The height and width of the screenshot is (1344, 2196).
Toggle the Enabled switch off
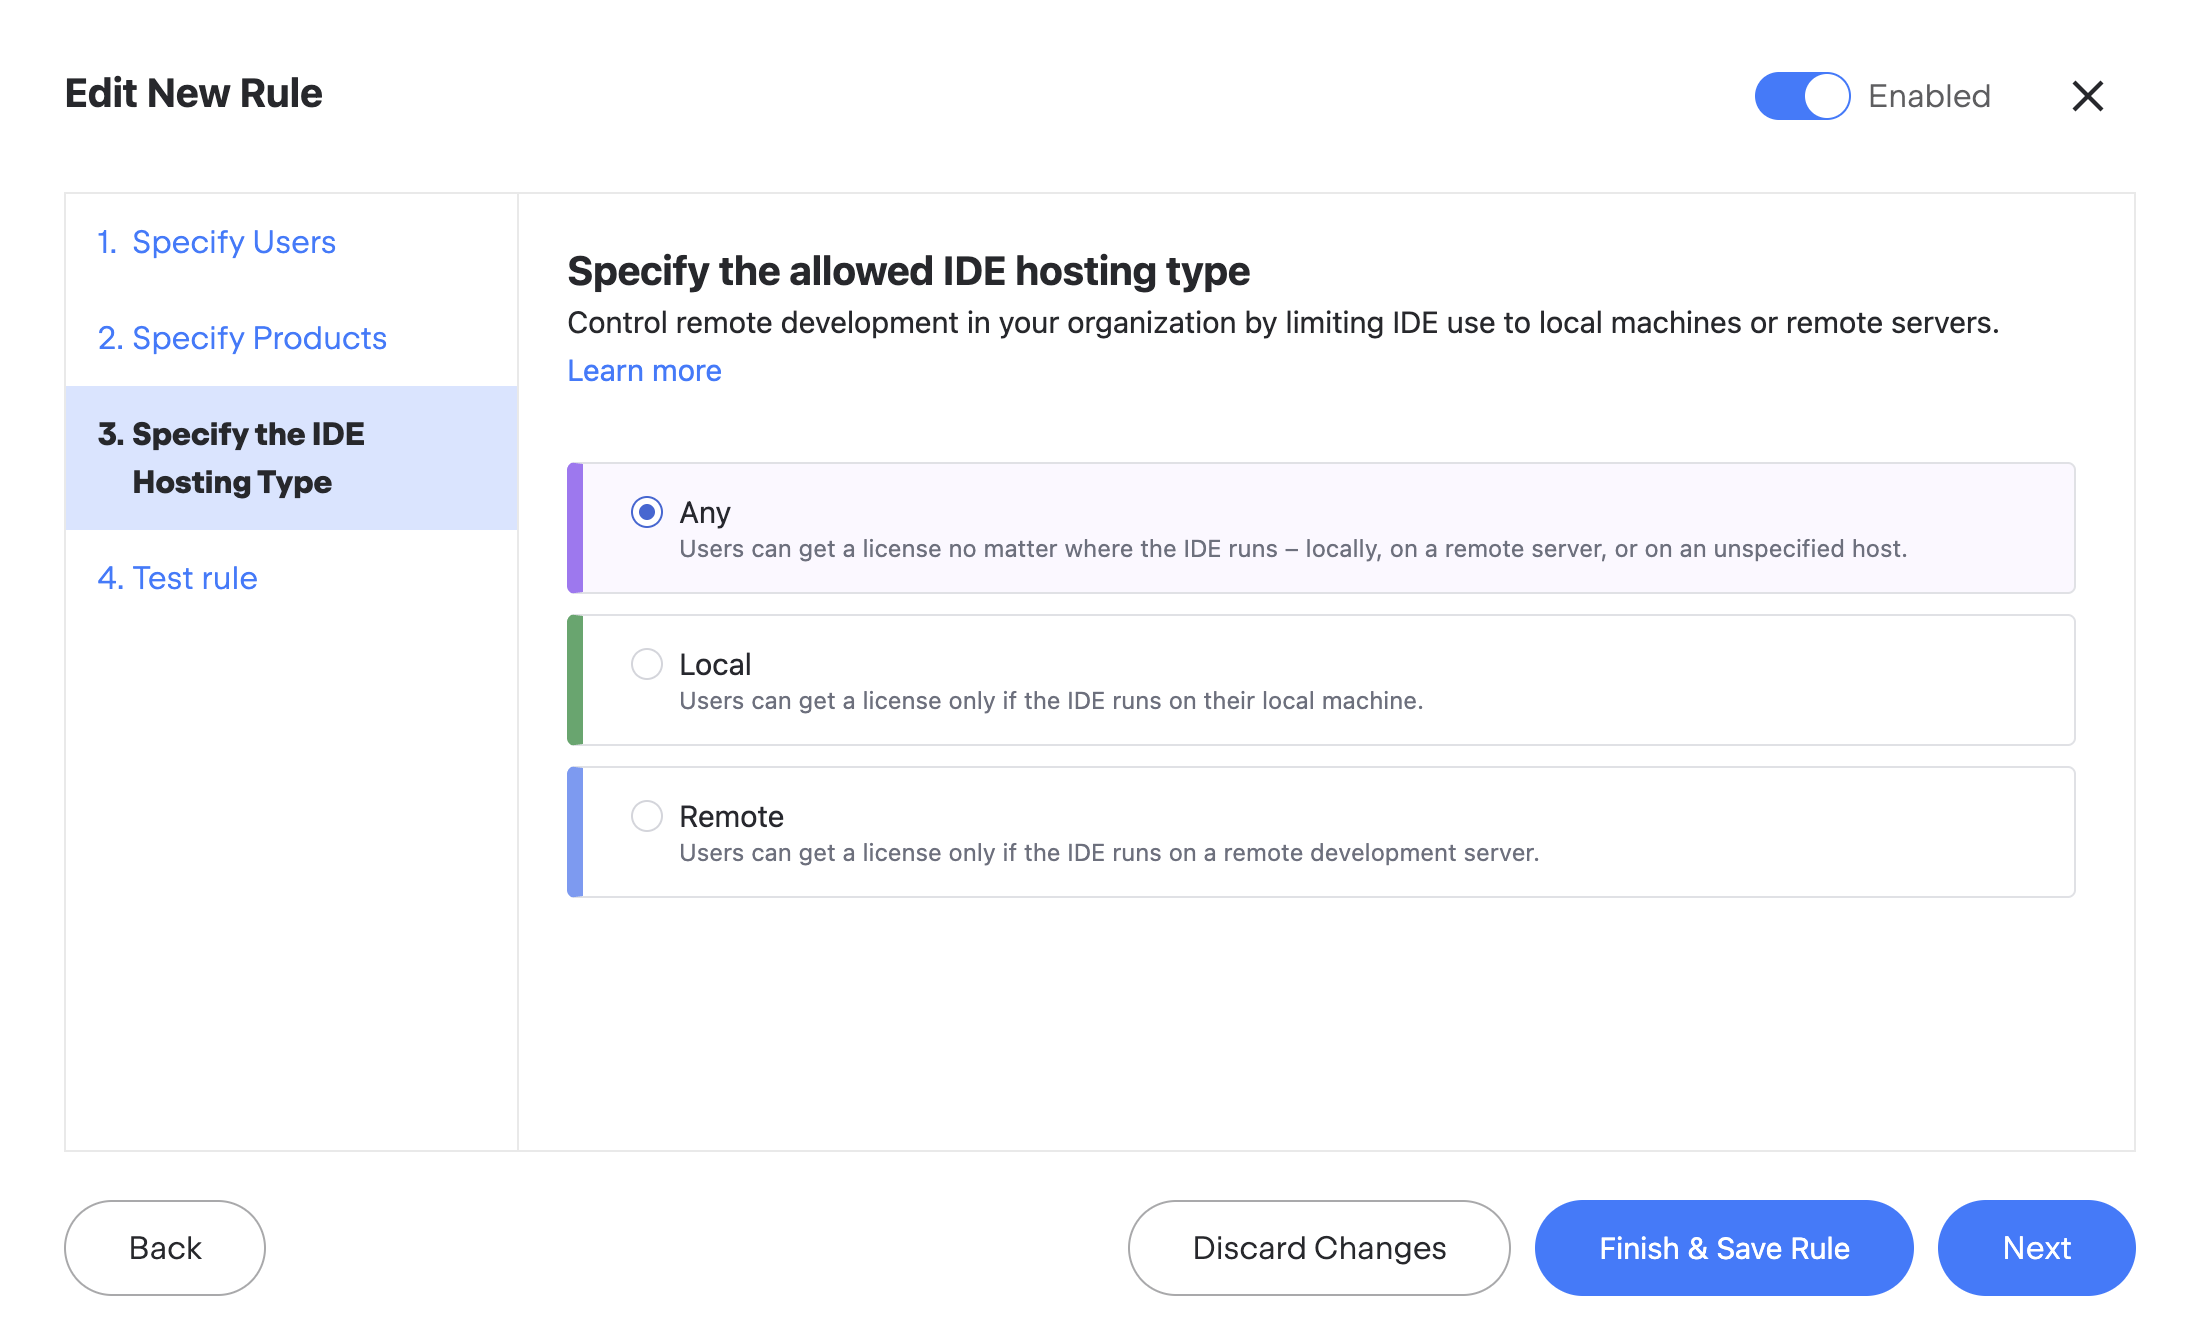click(1801, 96)
